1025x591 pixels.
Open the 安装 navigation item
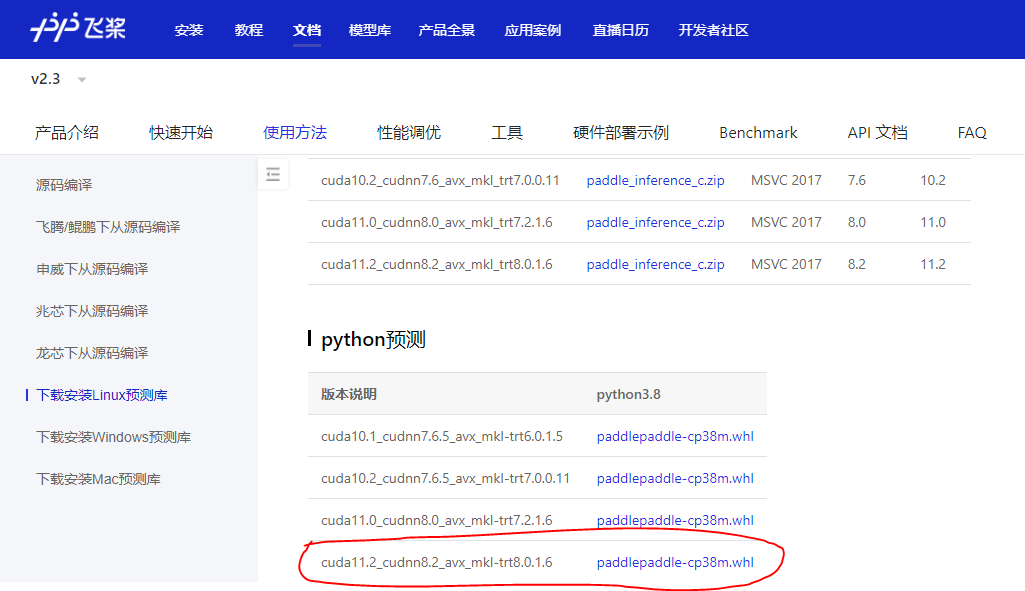coord(189,30)
